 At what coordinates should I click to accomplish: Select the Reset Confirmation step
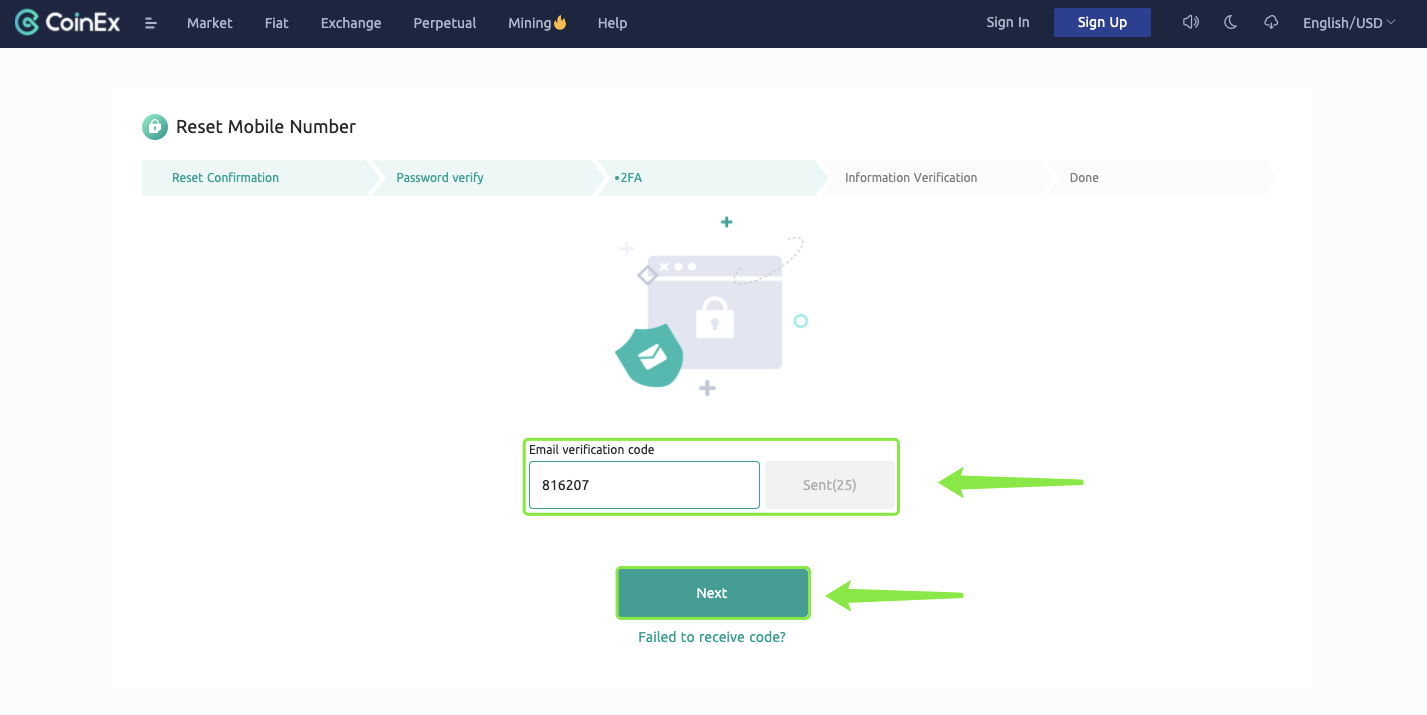(x=224, y=177)
